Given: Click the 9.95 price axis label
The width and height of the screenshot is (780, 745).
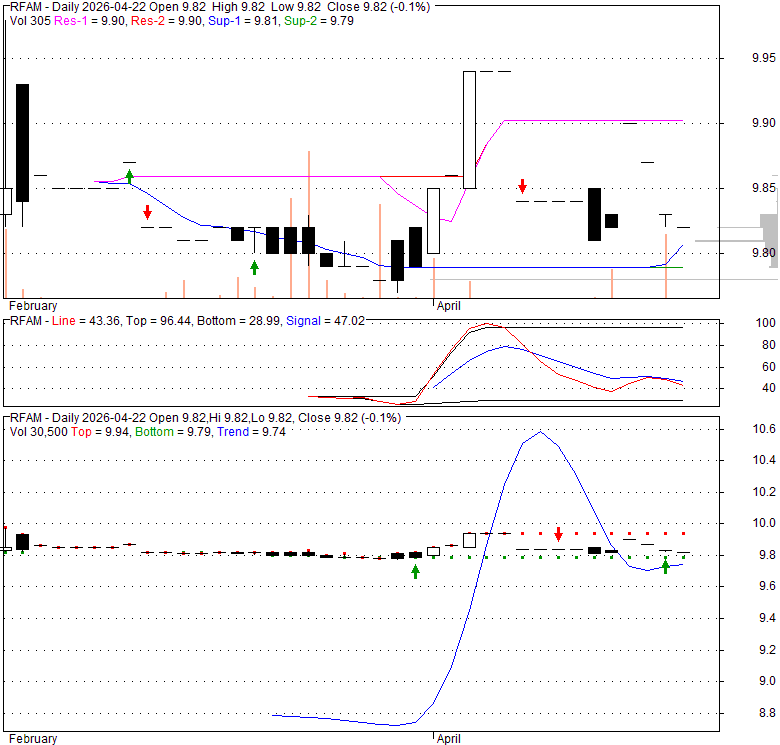Looking at the screenshot, I should [x=764, y=58].
